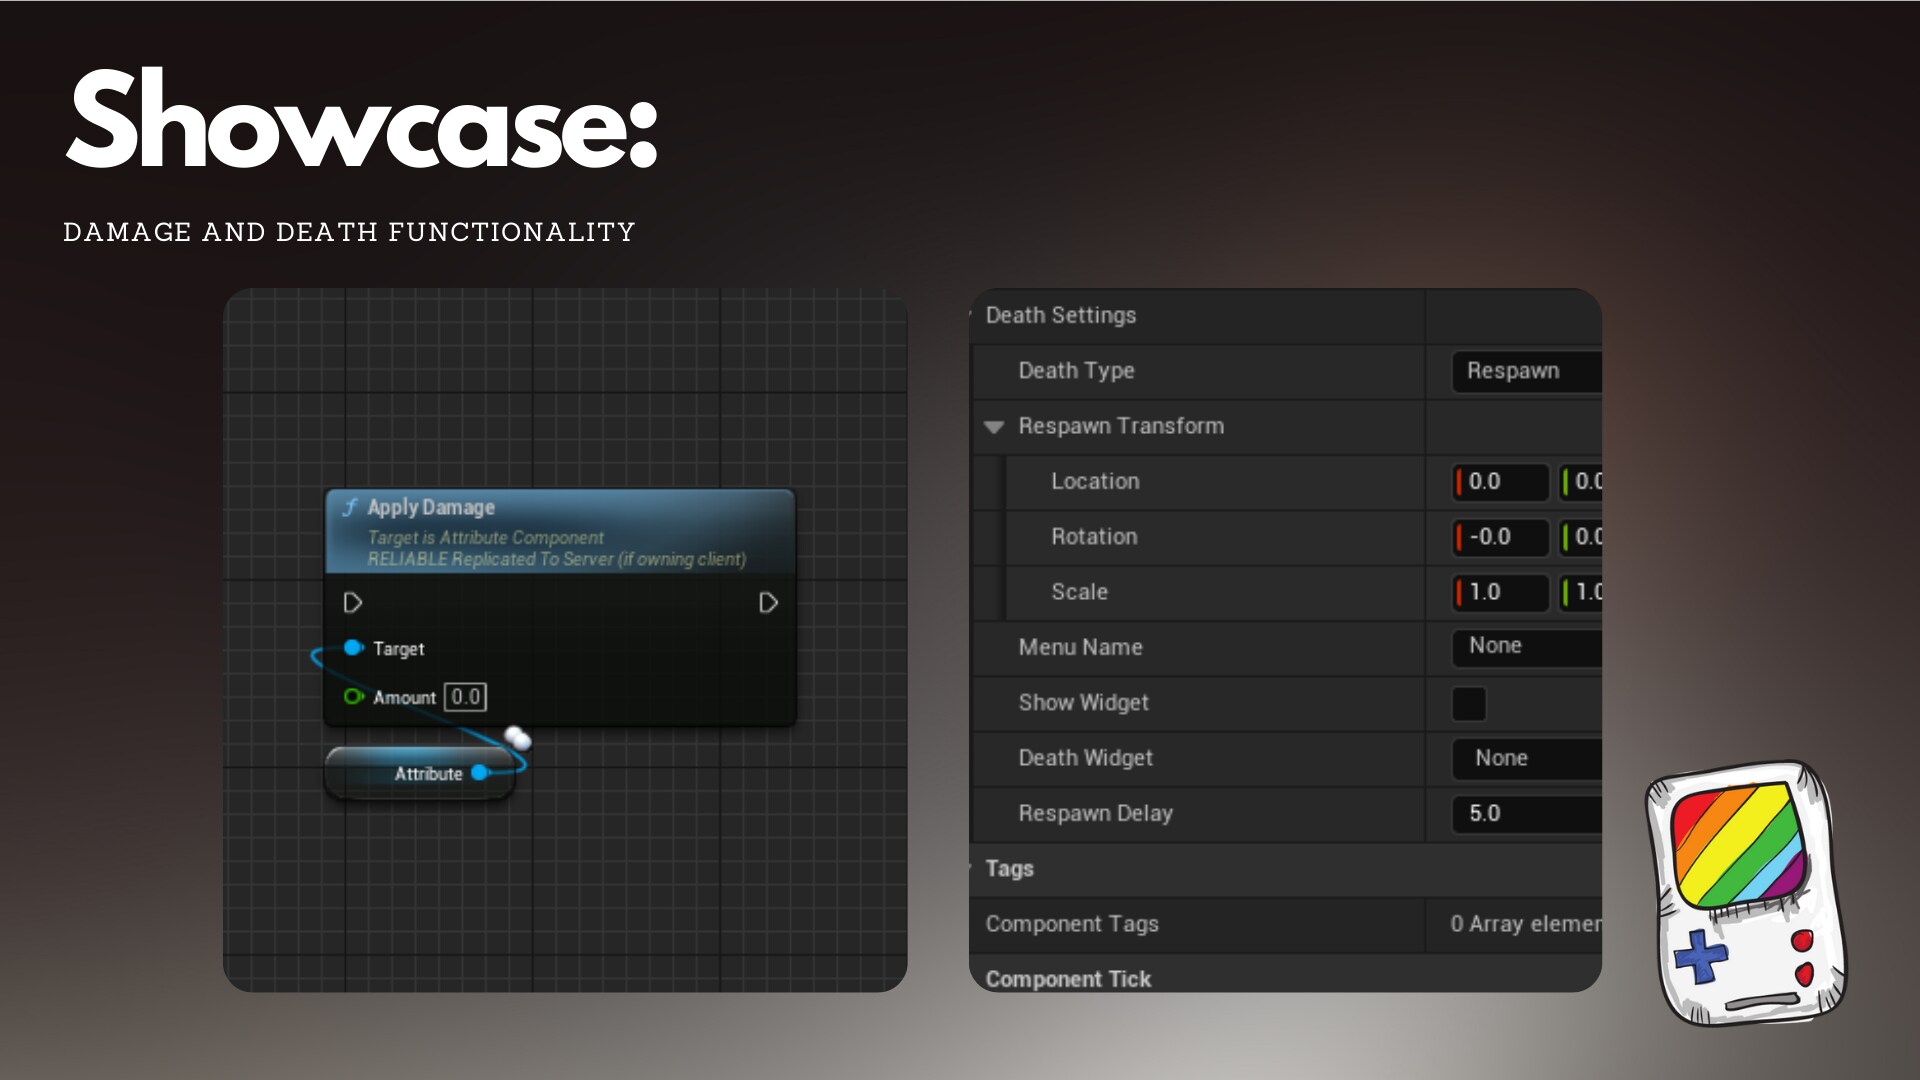Click the Tags category header
The width and height of the screenshot is (1920, 1080).
click(1009, 869)
